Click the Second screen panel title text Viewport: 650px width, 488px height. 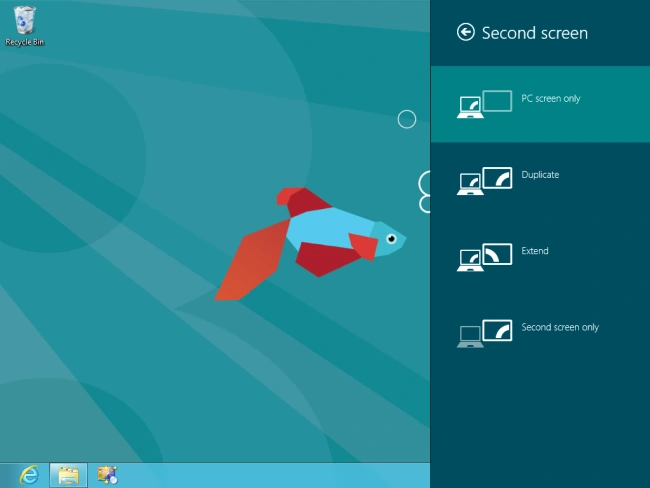tap(535, 33)
